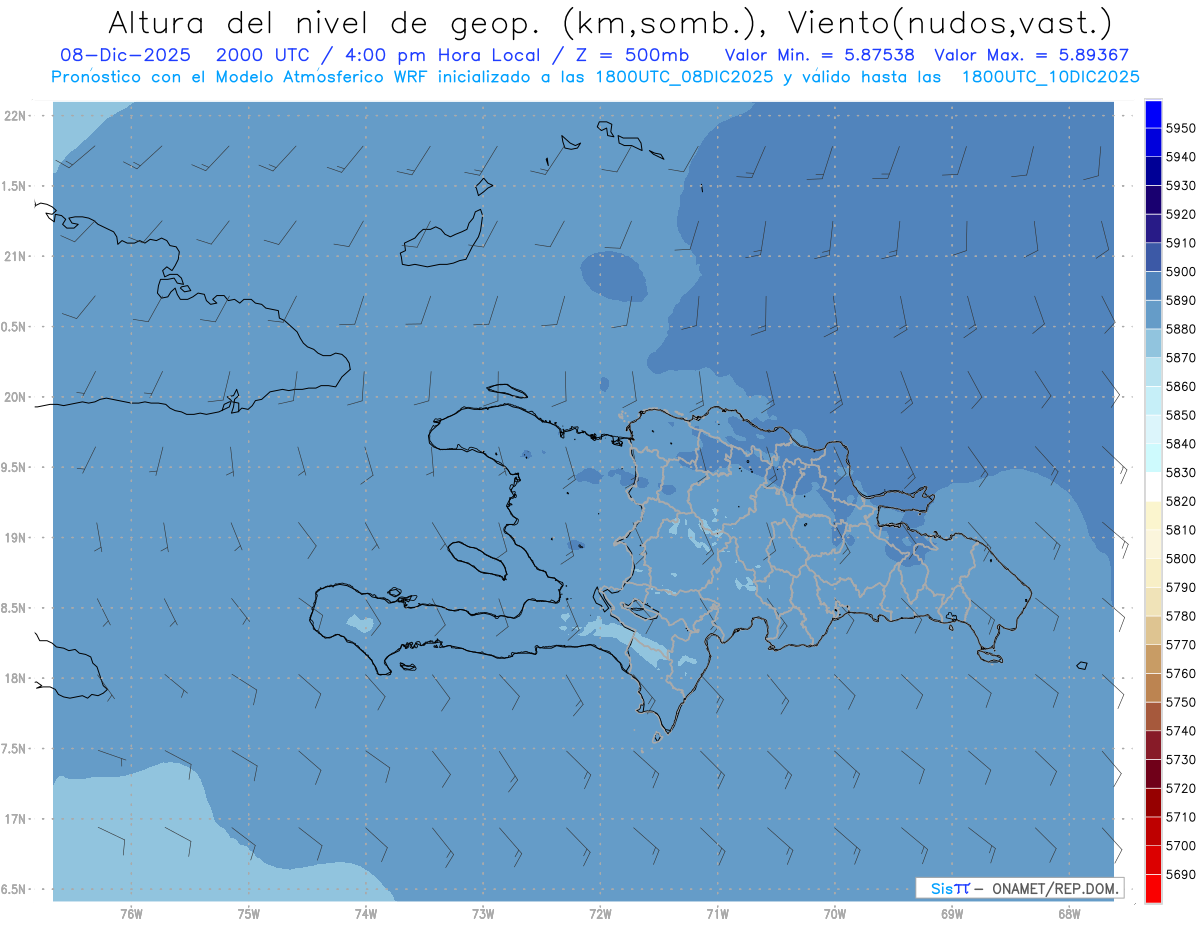Image resolution: width=1200 pixels, height=927 pixels.
Task: Pick the bright red swatch below 5690
Action: 1153,888
